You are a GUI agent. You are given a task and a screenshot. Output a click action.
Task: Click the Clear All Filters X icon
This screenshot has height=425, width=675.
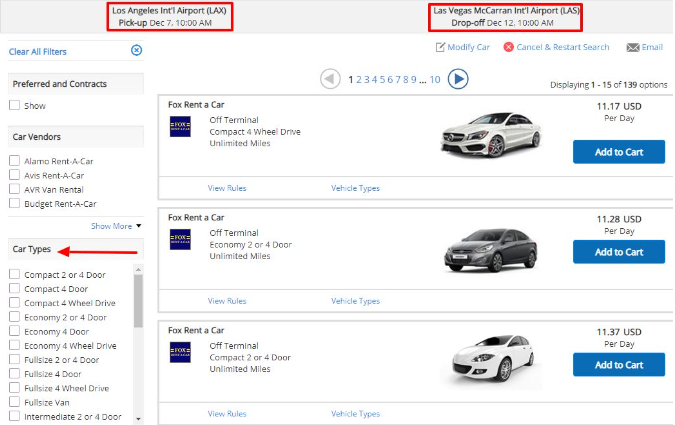click(136, 50)
